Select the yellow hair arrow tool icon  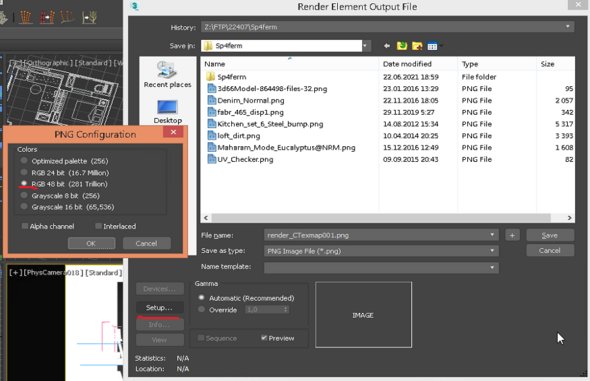[90, 17]
